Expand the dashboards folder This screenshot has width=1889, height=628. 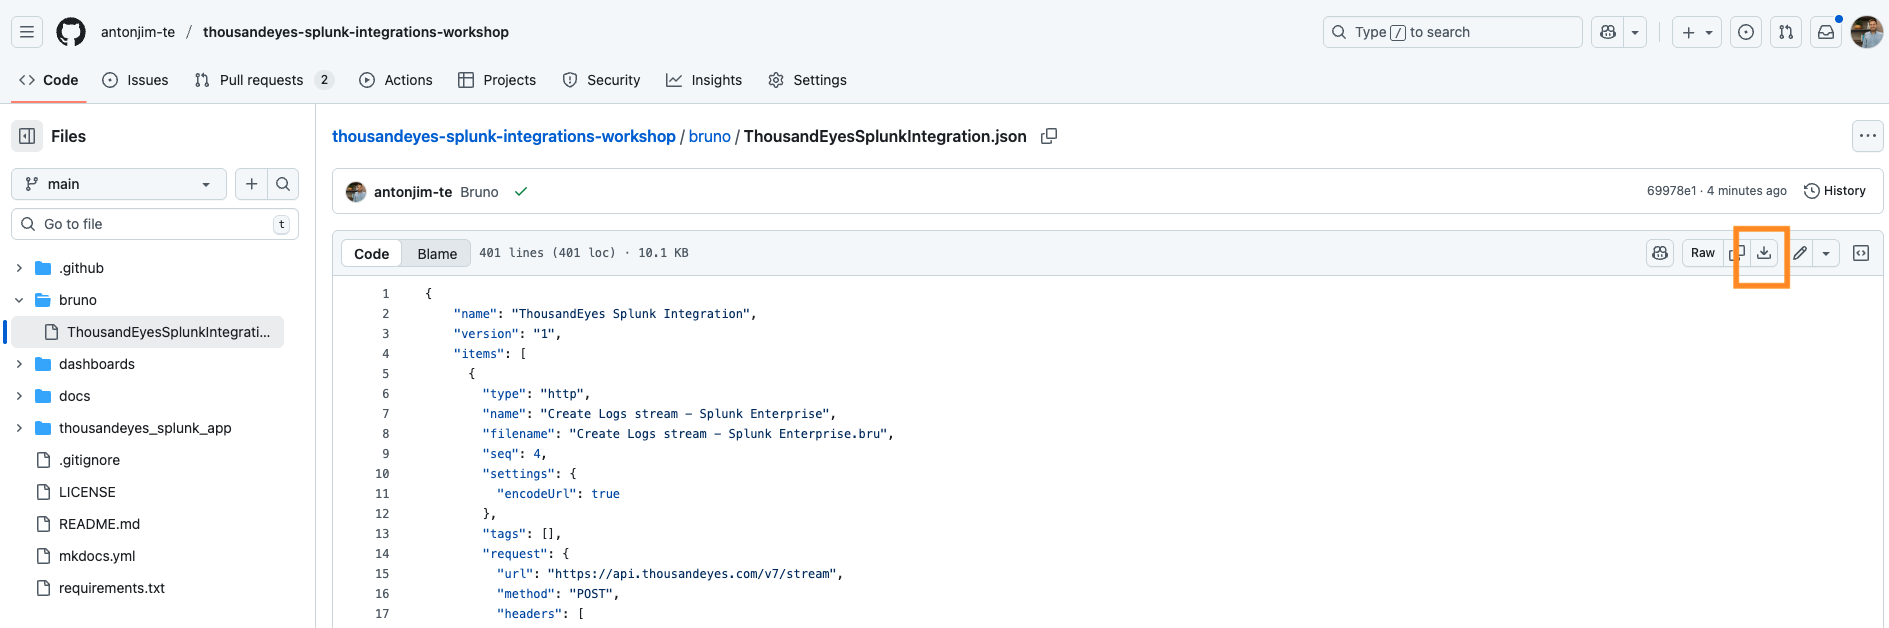point(19,364)
